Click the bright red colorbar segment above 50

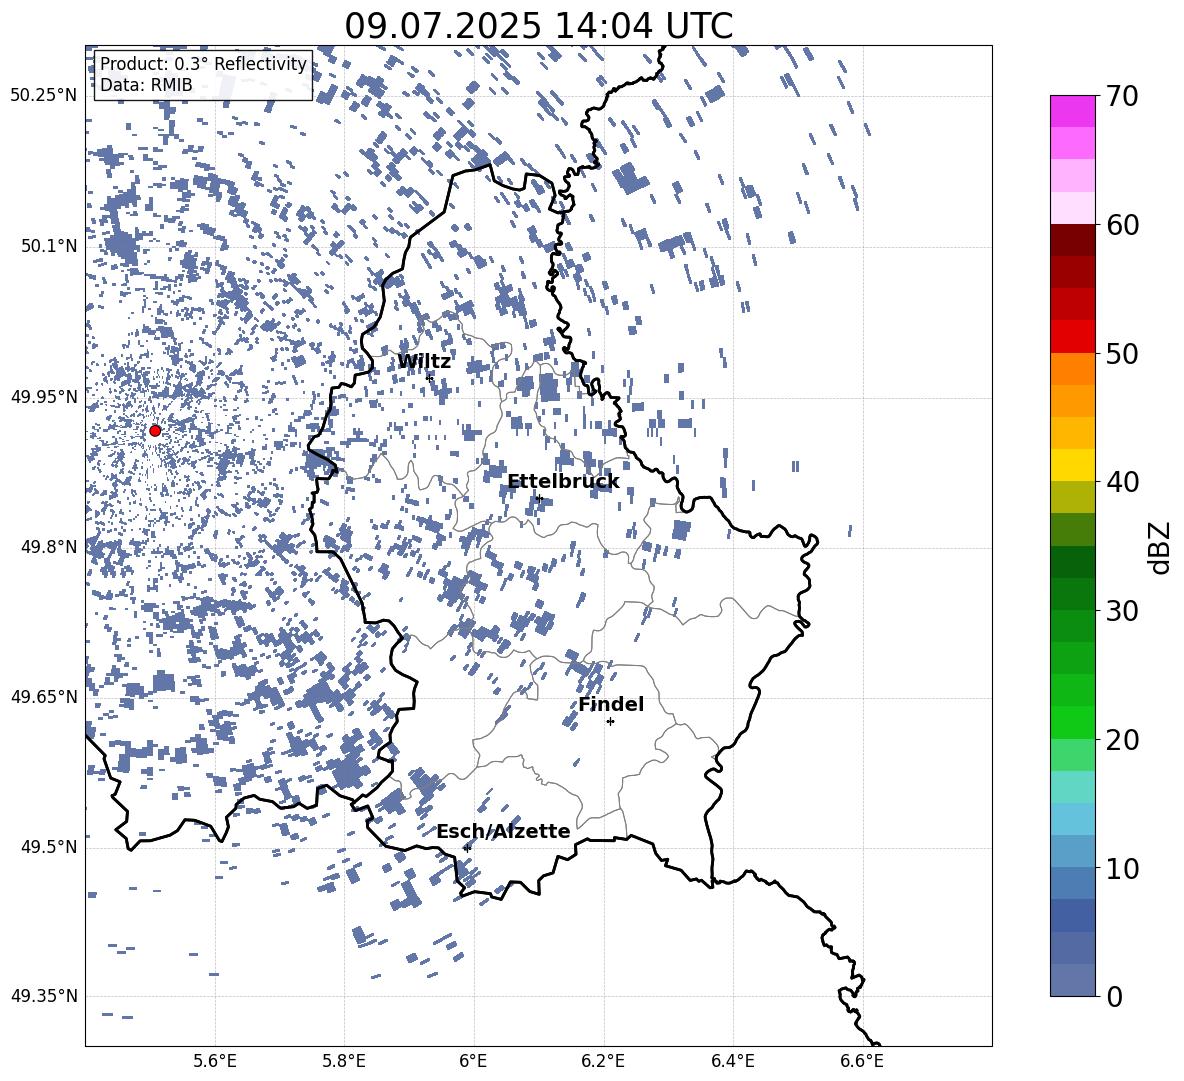coord(1073,337)
